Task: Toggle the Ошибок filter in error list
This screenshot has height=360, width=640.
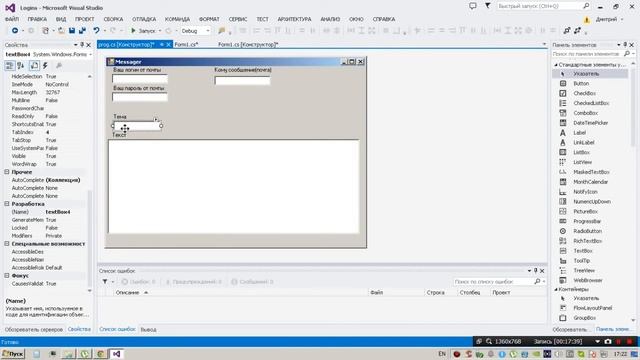Action: point(138,282)
